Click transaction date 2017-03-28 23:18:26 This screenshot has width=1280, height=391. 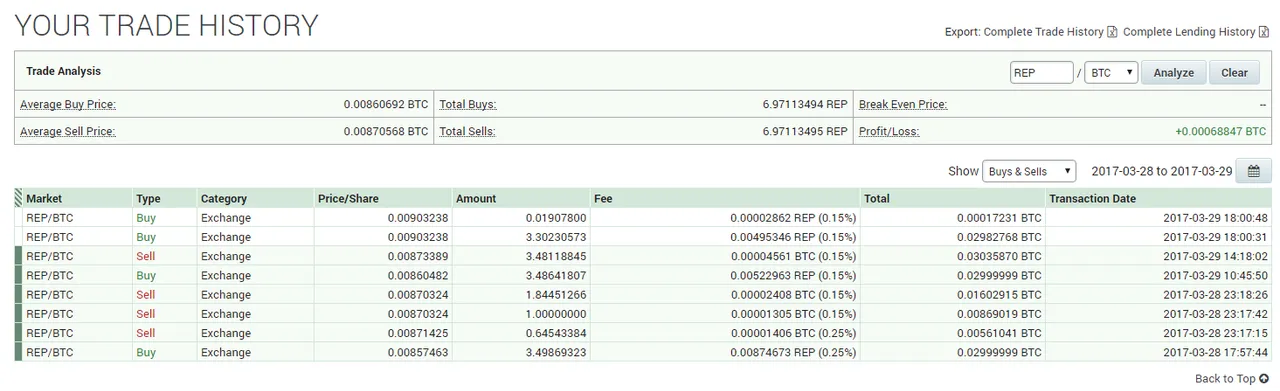[1215, 295]
